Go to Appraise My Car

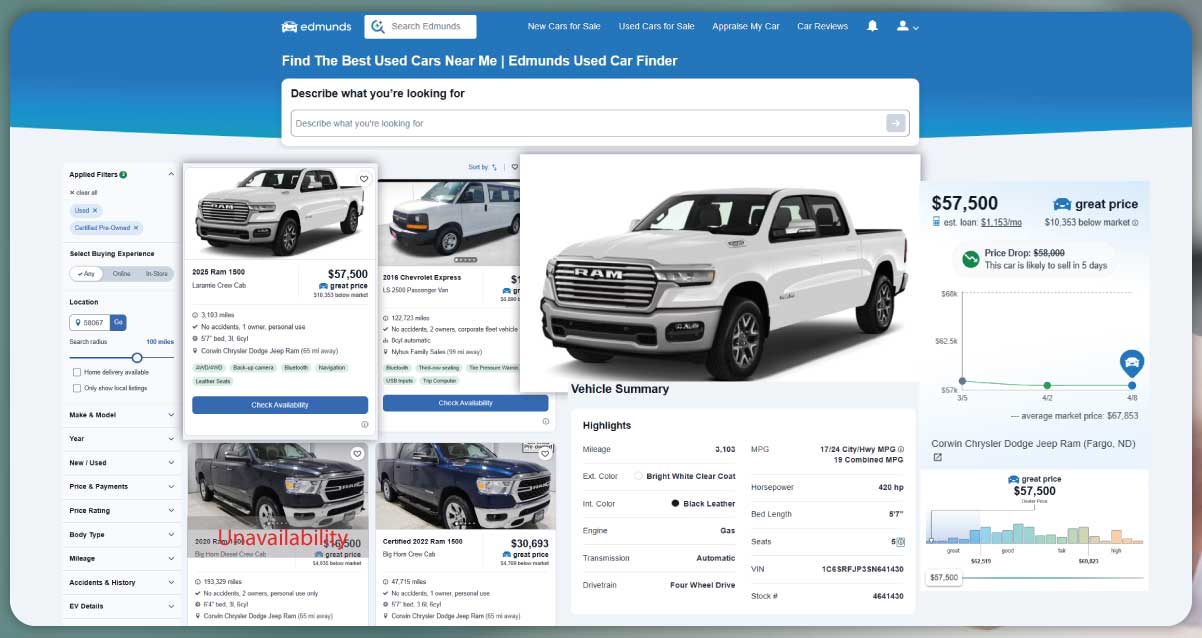click(x=746, y=27)
